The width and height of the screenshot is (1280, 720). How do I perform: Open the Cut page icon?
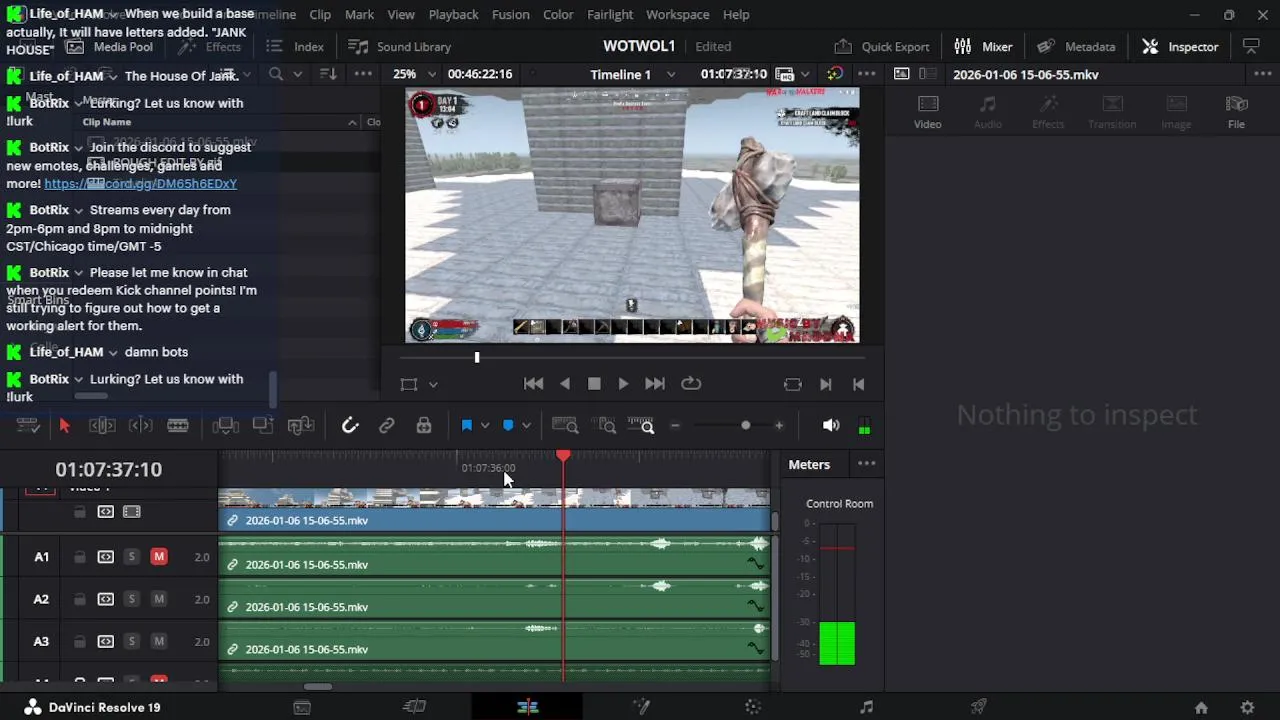(x=414, y=707)
